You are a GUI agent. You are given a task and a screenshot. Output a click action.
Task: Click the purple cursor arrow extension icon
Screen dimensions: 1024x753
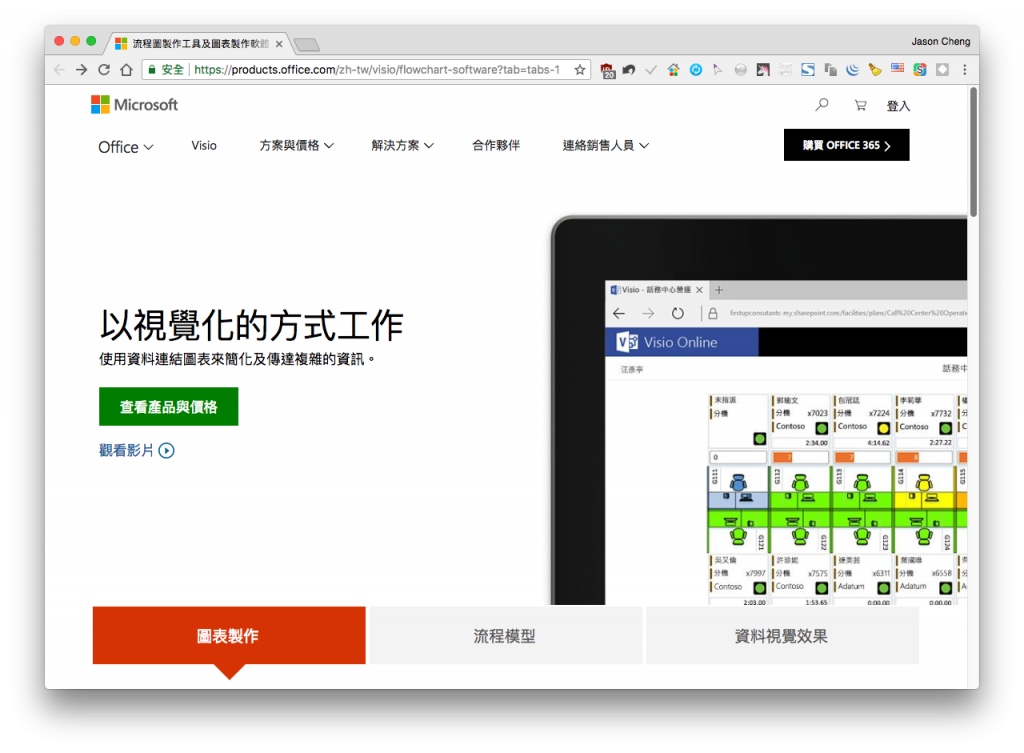718,70
